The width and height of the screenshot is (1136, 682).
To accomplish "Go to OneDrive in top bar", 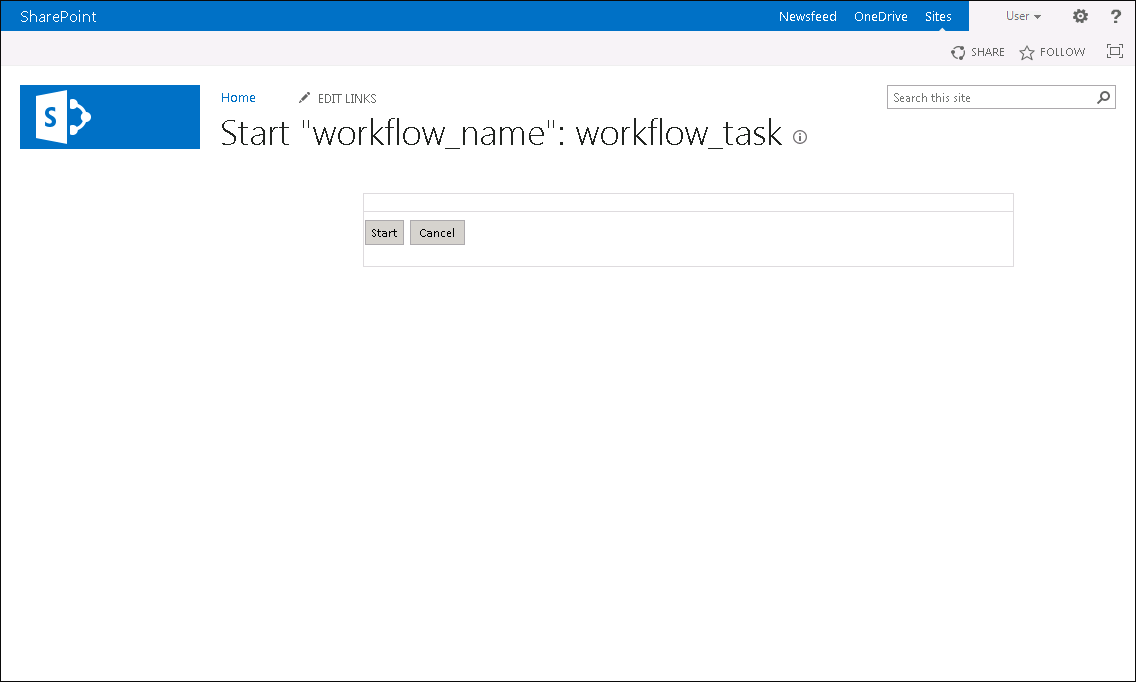I will 881,16.
